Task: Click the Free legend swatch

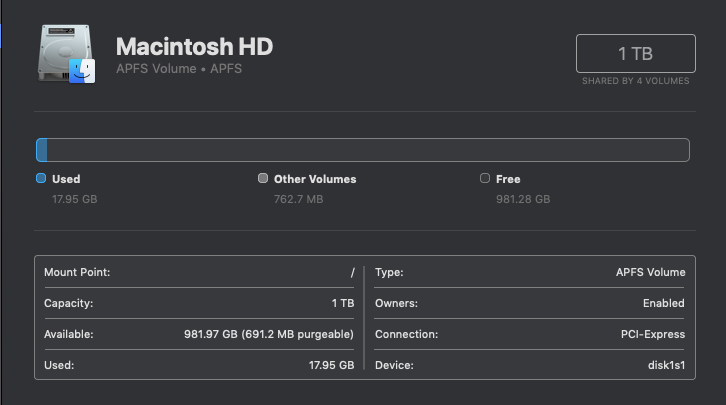Action: pos(485,178)
